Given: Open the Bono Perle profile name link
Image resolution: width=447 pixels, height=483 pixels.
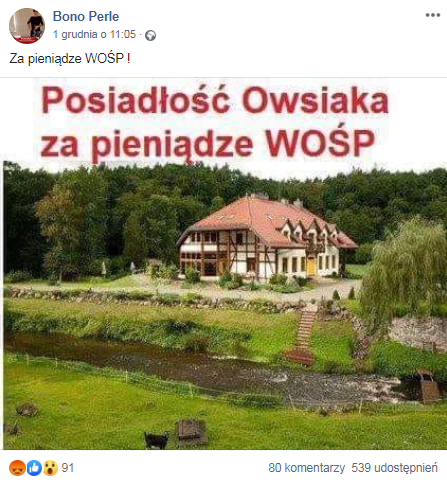Looking at the screenshot, I should tap(86, 16).
